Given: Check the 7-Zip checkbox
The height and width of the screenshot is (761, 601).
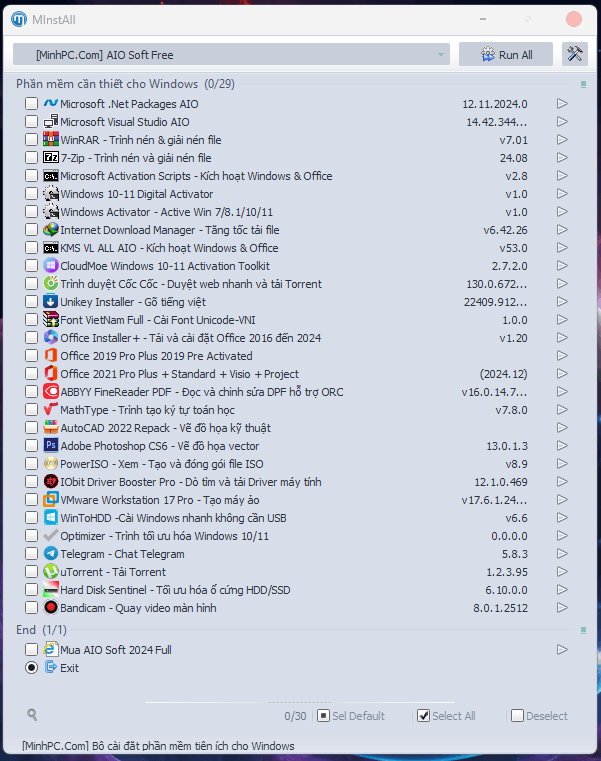Looking at the screenshot, I should pos(32,158).
